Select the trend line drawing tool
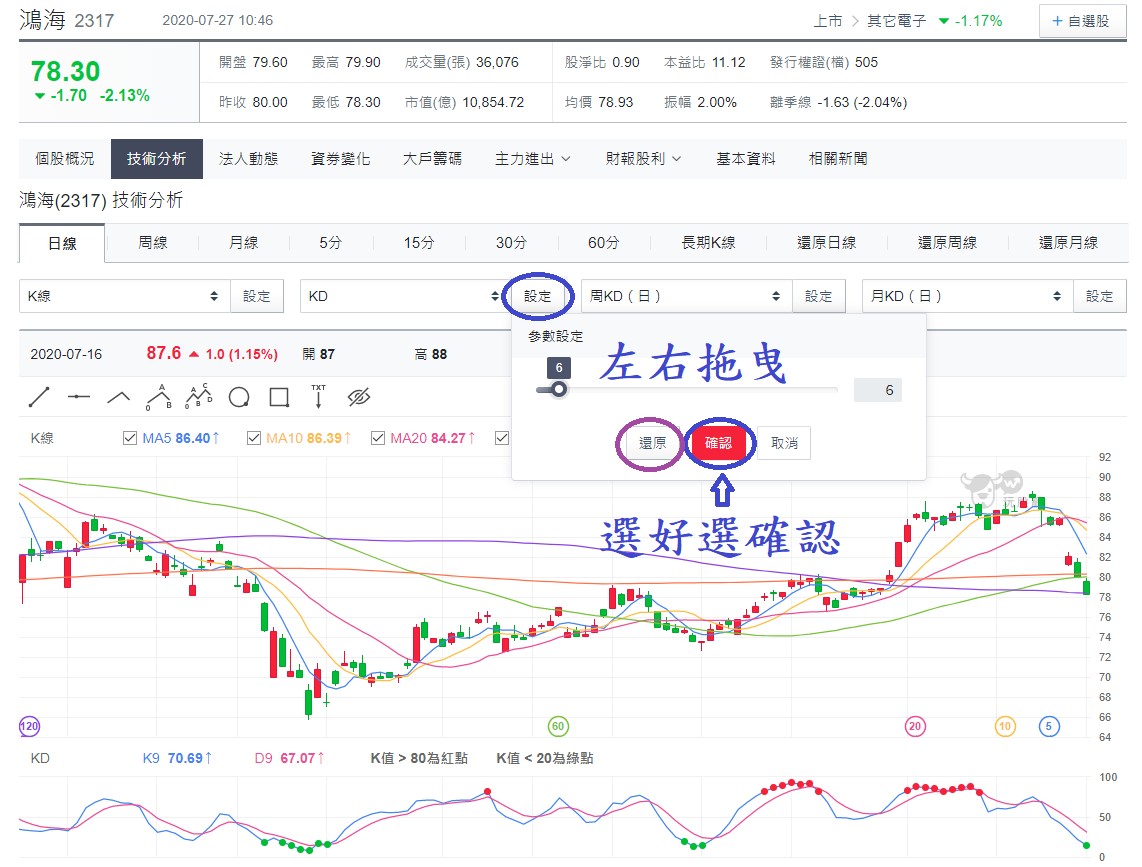1142x867 pixels. 39,397
